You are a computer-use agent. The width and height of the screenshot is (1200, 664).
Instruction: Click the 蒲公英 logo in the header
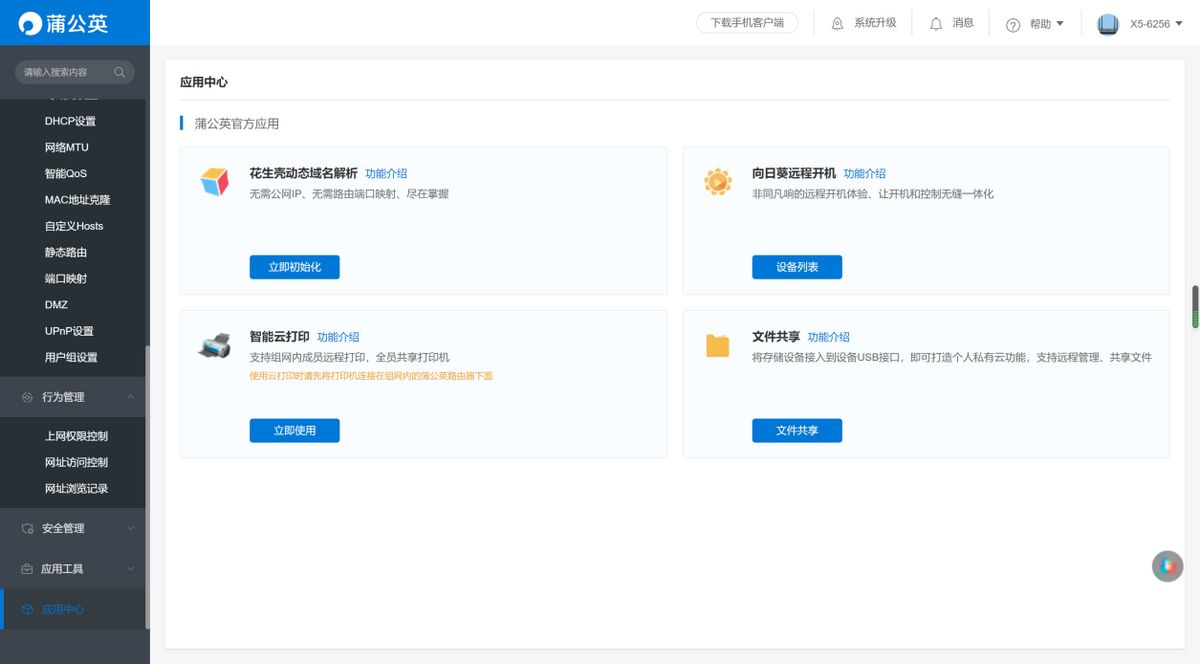[64, 23]
